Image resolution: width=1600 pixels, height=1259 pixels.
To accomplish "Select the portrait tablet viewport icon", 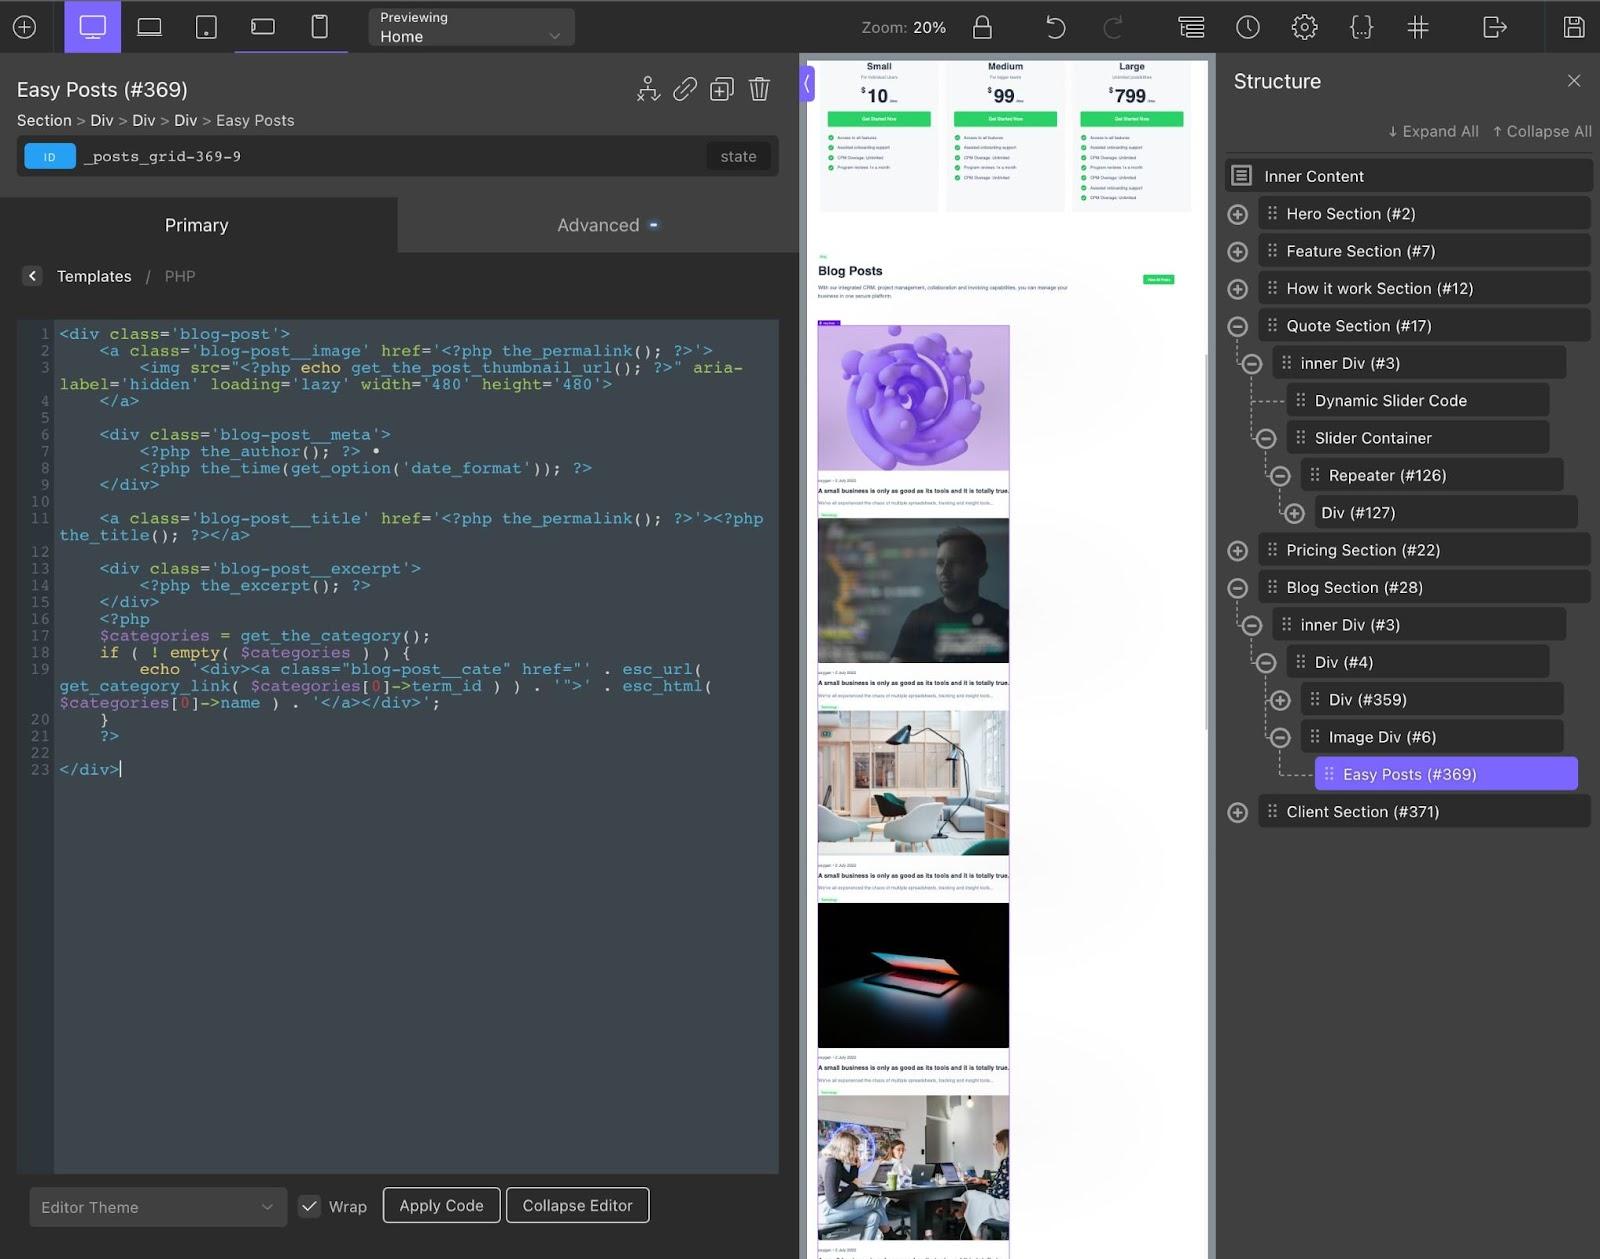I will [206, 27].
